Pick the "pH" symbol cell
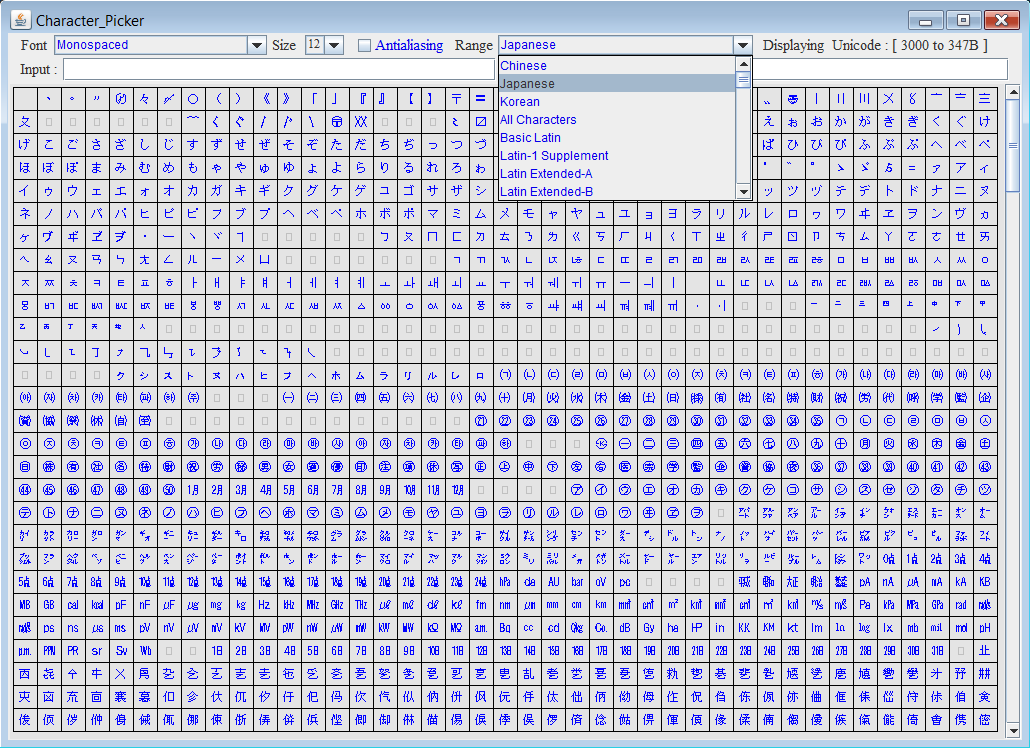1030x748 pixels. tap(985, 629)
